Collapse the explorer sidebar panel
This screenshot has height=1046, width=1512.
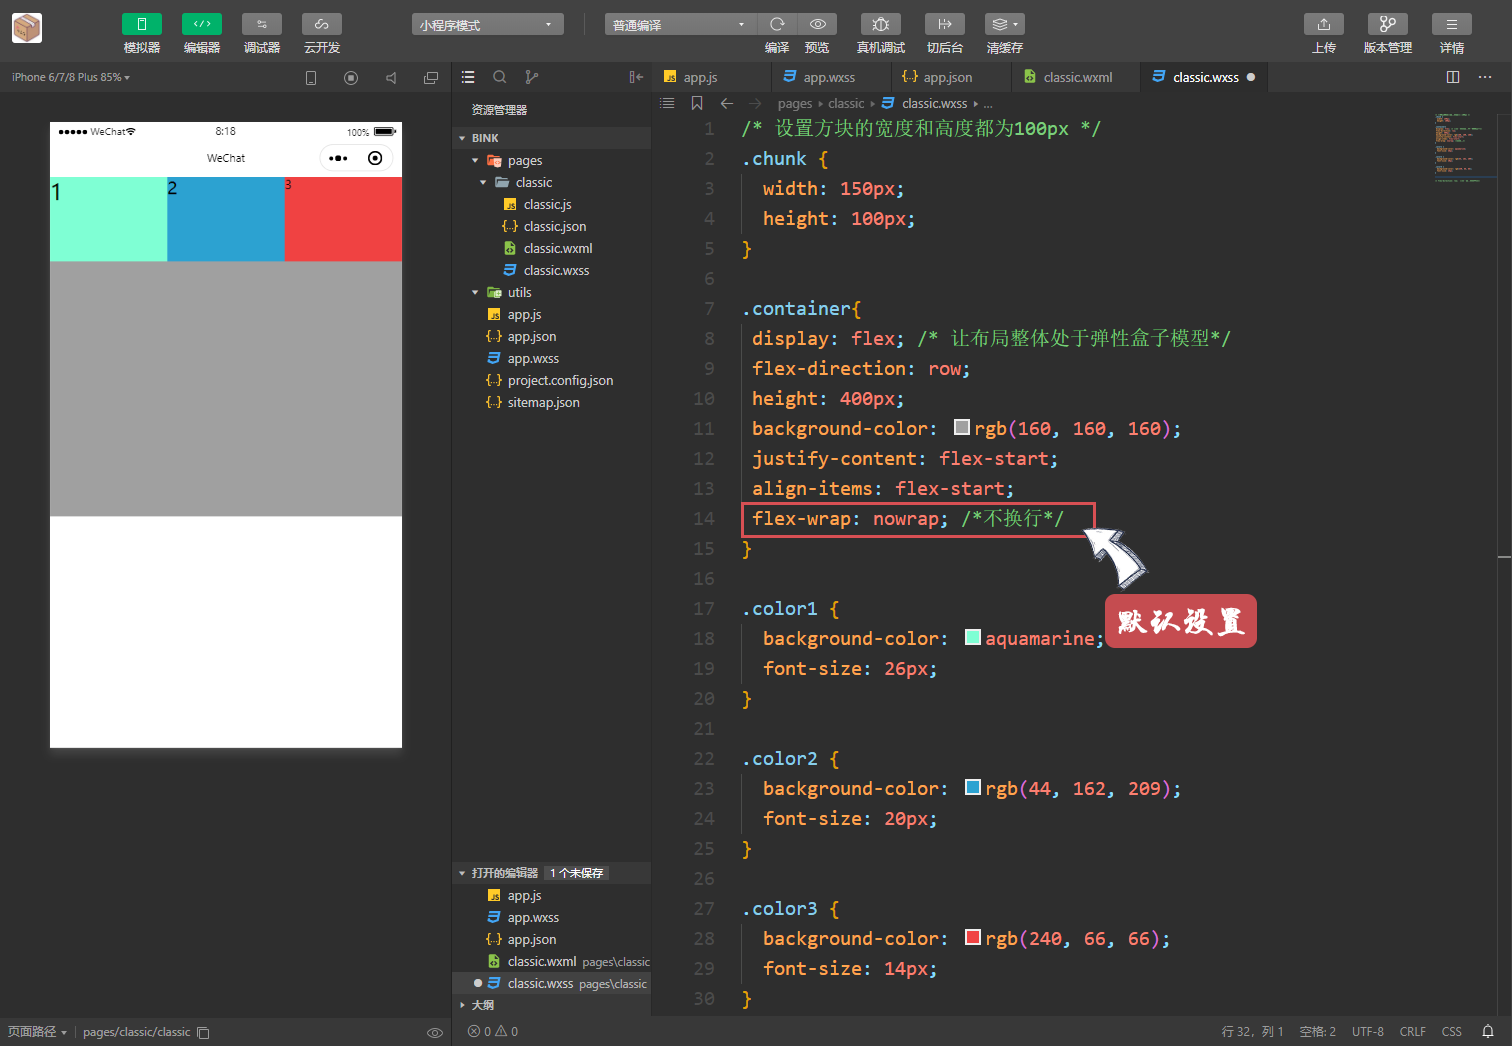636,77
